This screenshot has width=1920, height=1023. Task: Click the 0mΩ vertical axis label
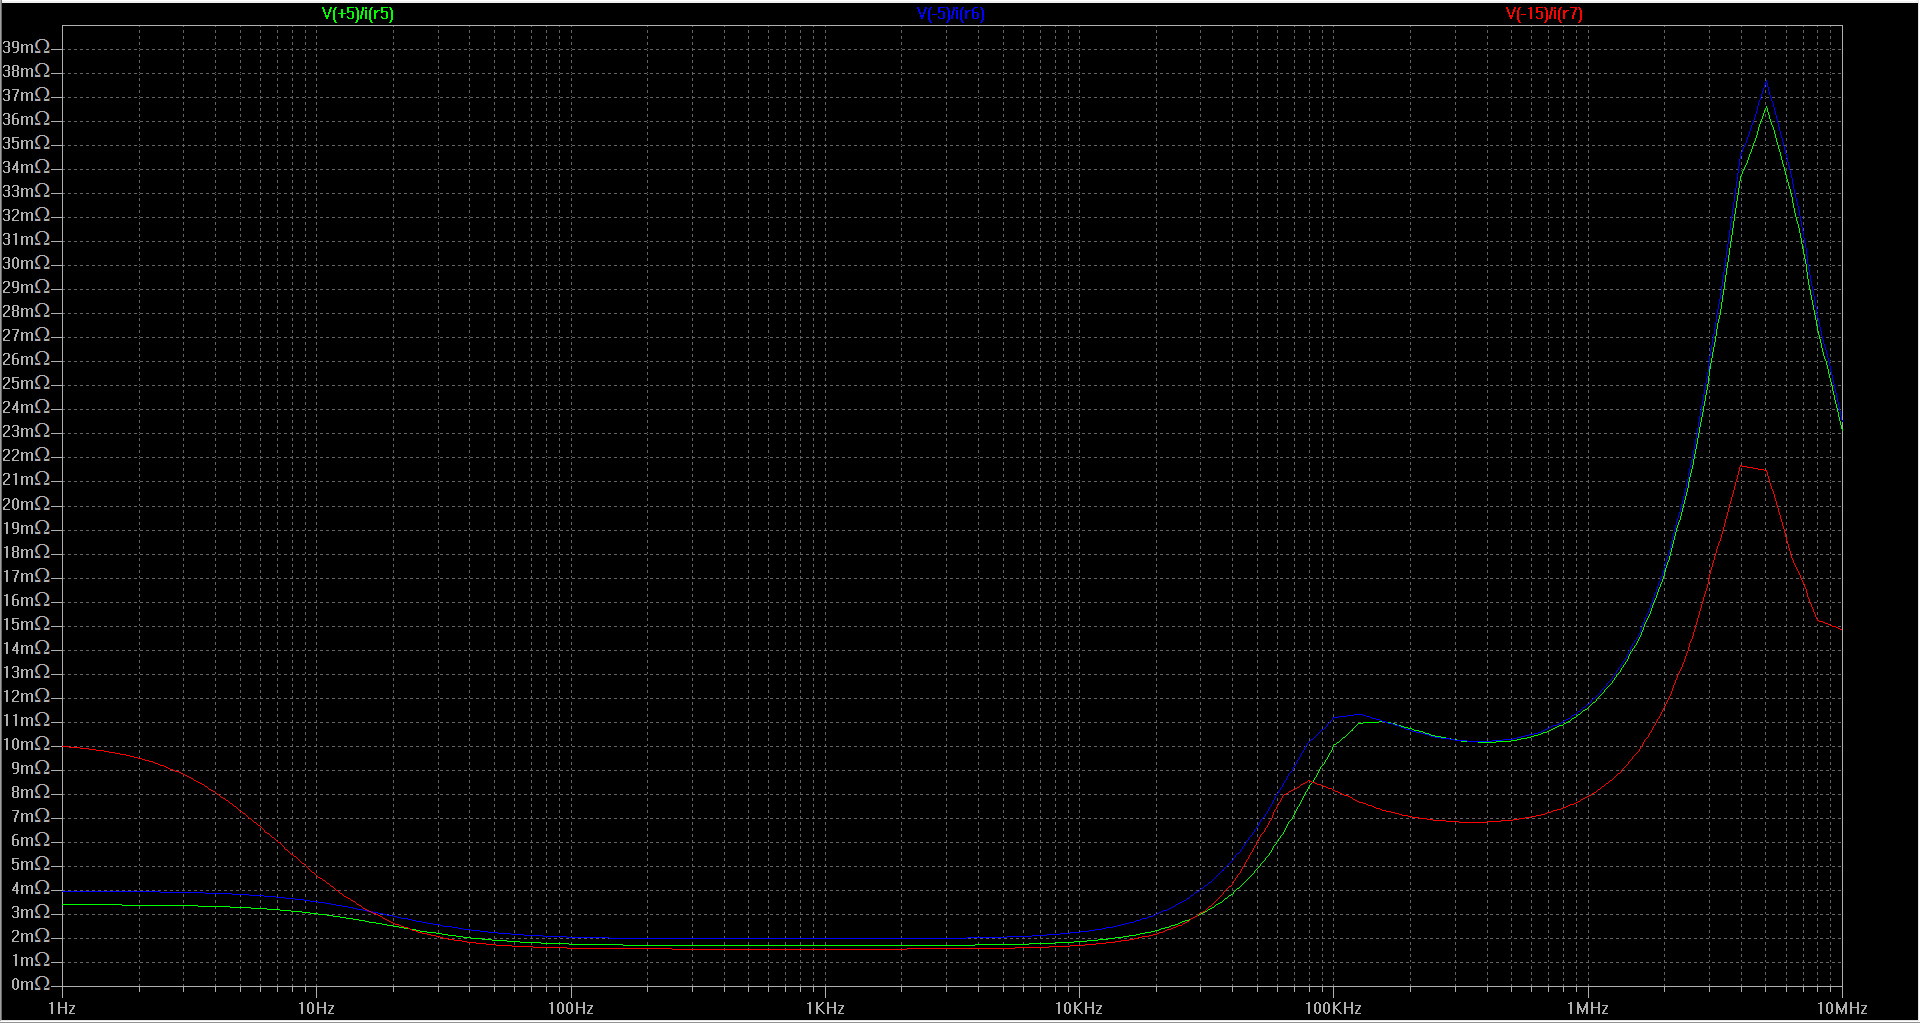tap(30, 984)
